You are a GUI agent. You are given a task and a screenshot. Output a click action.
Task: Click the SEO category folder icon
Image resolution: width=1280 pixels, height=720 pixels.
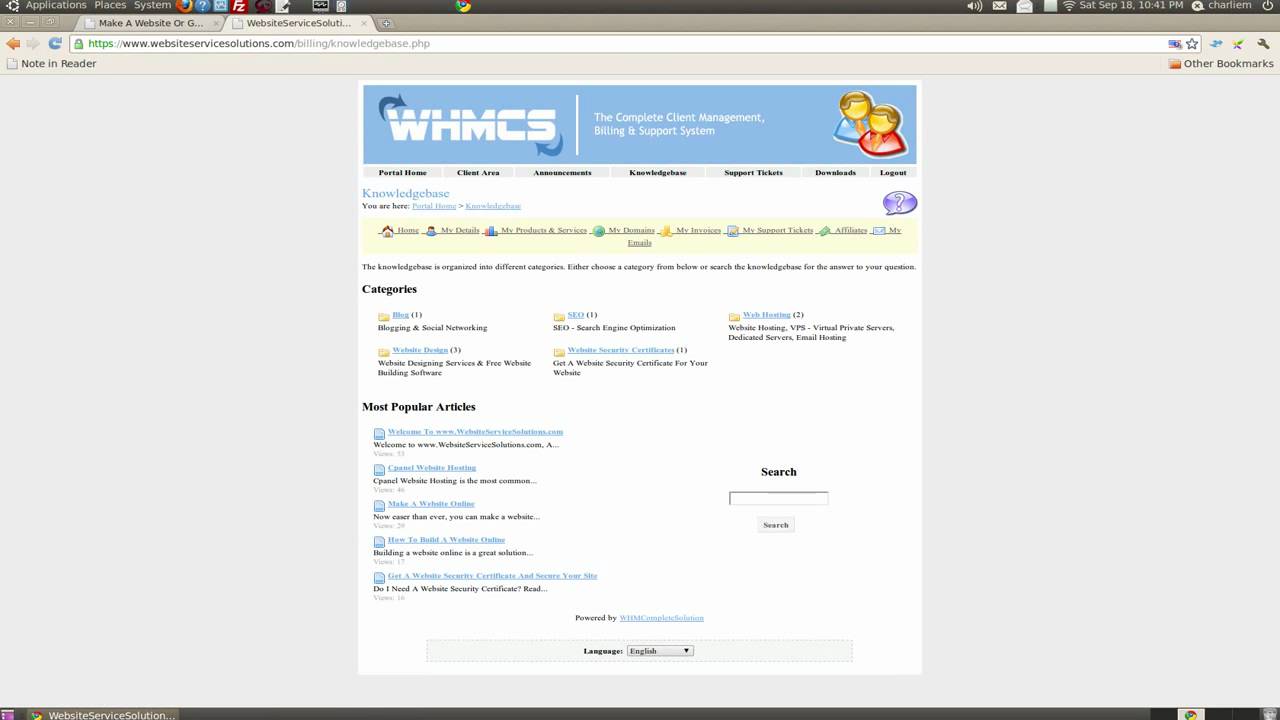pos(559,316)
